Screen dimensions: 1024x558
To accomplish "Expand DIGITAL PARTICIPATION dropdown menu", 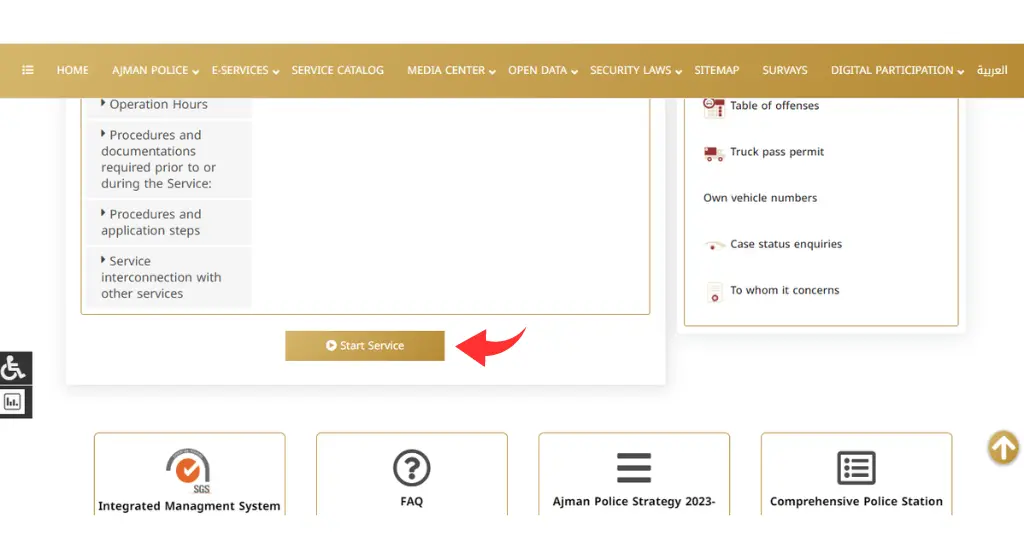I will click(x=897, y=70).
